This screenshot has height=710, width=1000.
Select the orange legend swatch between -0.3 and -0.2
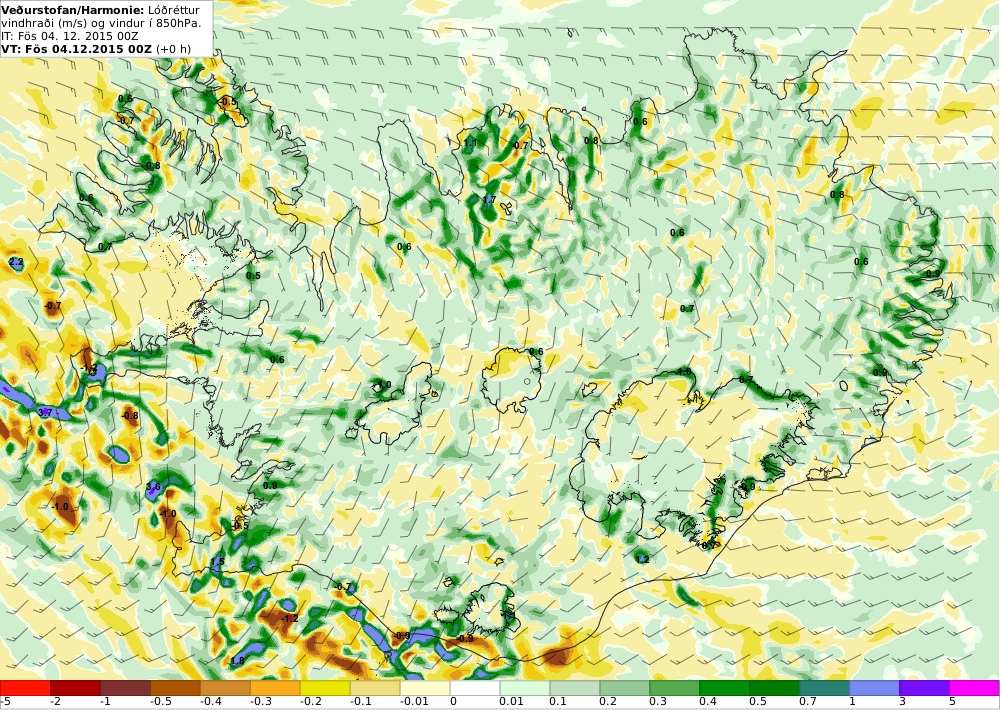(x=275, y=688)
